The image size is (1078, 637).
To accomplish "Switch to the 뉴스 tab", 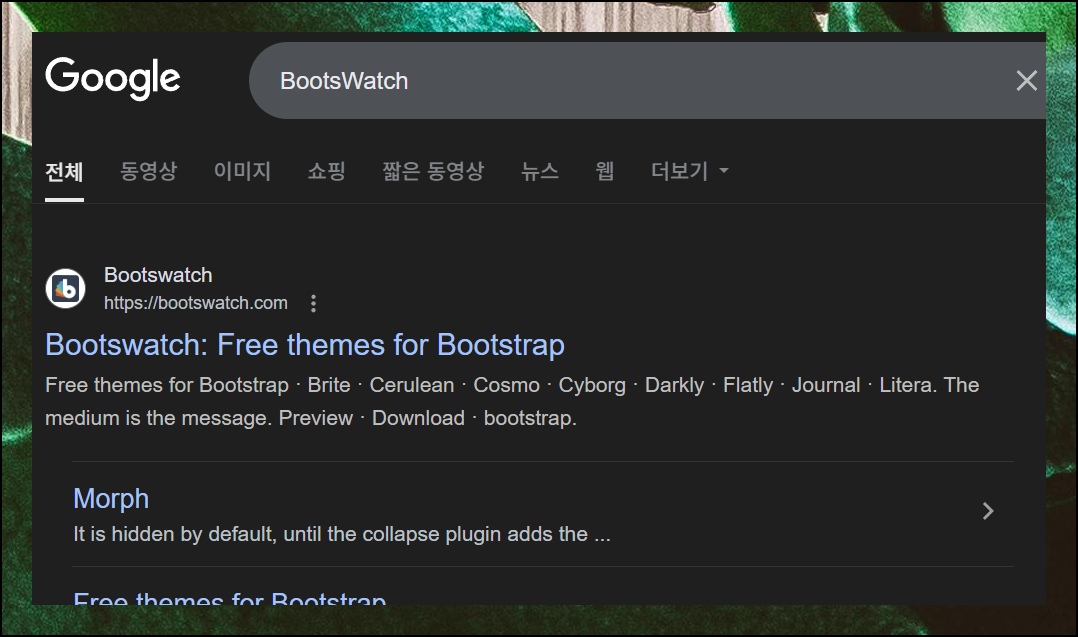I will (x=540, y=170).
